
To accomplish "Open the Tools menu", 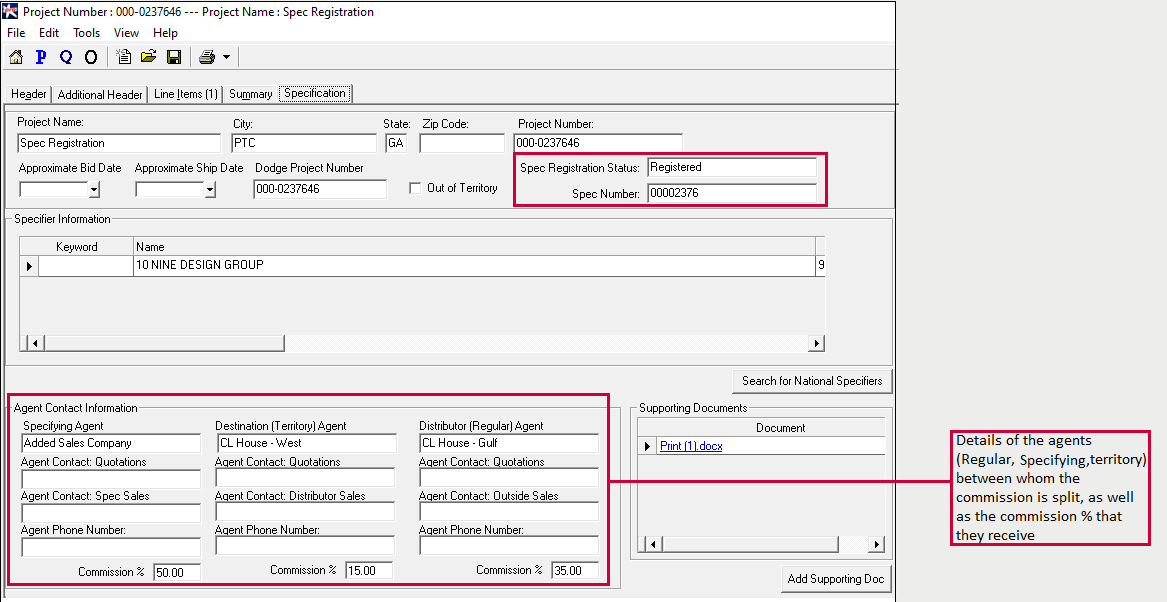I will click(x=86, y=33).
